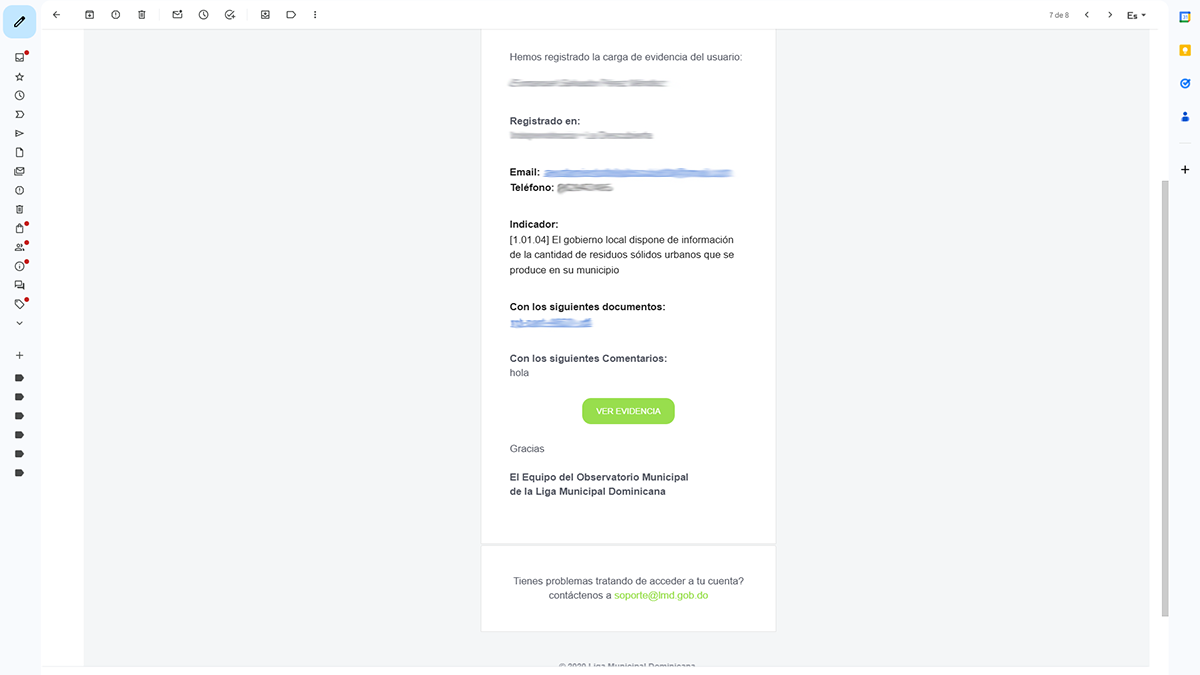Click the Compose pencil button
The width and height of the screenshot is (1200, 675).
click(19, 21)
